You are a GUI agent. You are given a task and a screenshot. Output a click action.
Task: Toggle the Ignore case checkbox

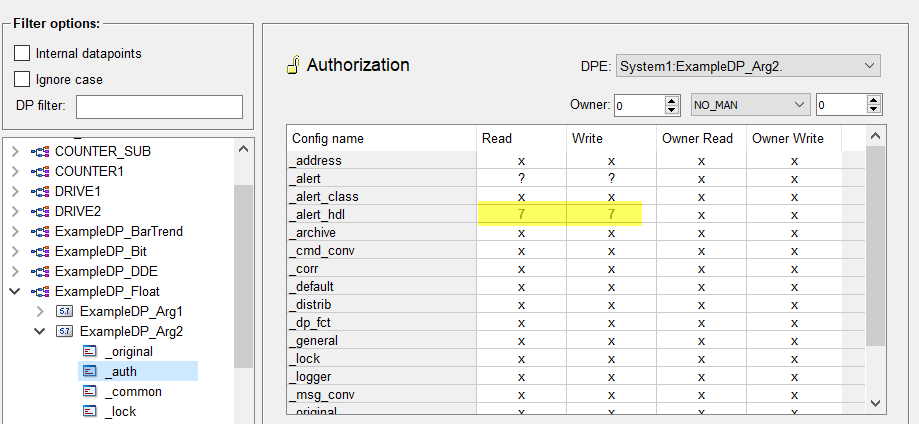(22, 79)
